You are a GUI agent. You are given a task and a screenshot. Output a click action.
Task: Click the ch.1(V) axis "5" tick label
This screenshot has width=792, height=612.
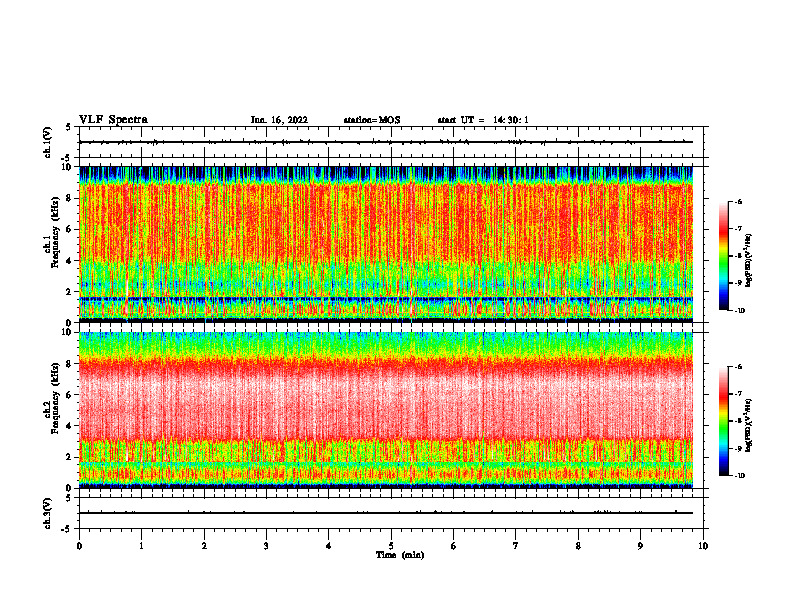69,127
